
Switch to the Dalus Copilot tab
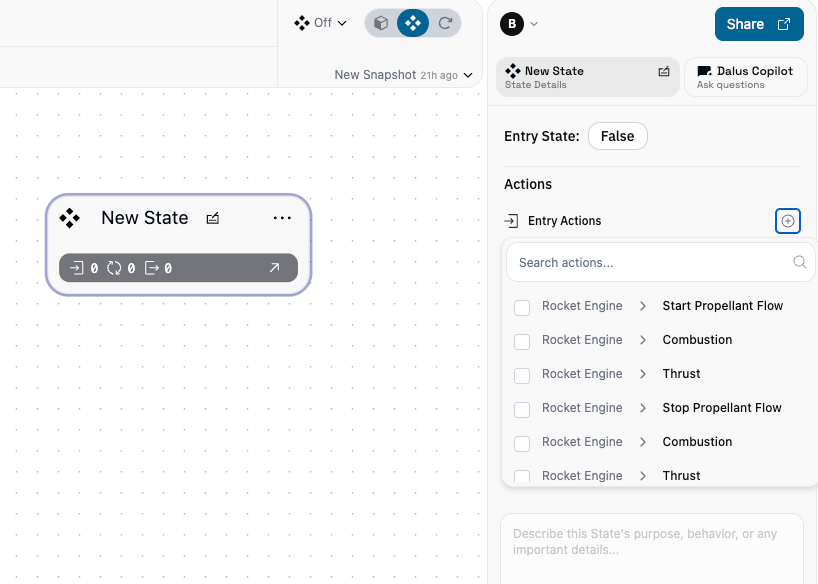(745, 77)
